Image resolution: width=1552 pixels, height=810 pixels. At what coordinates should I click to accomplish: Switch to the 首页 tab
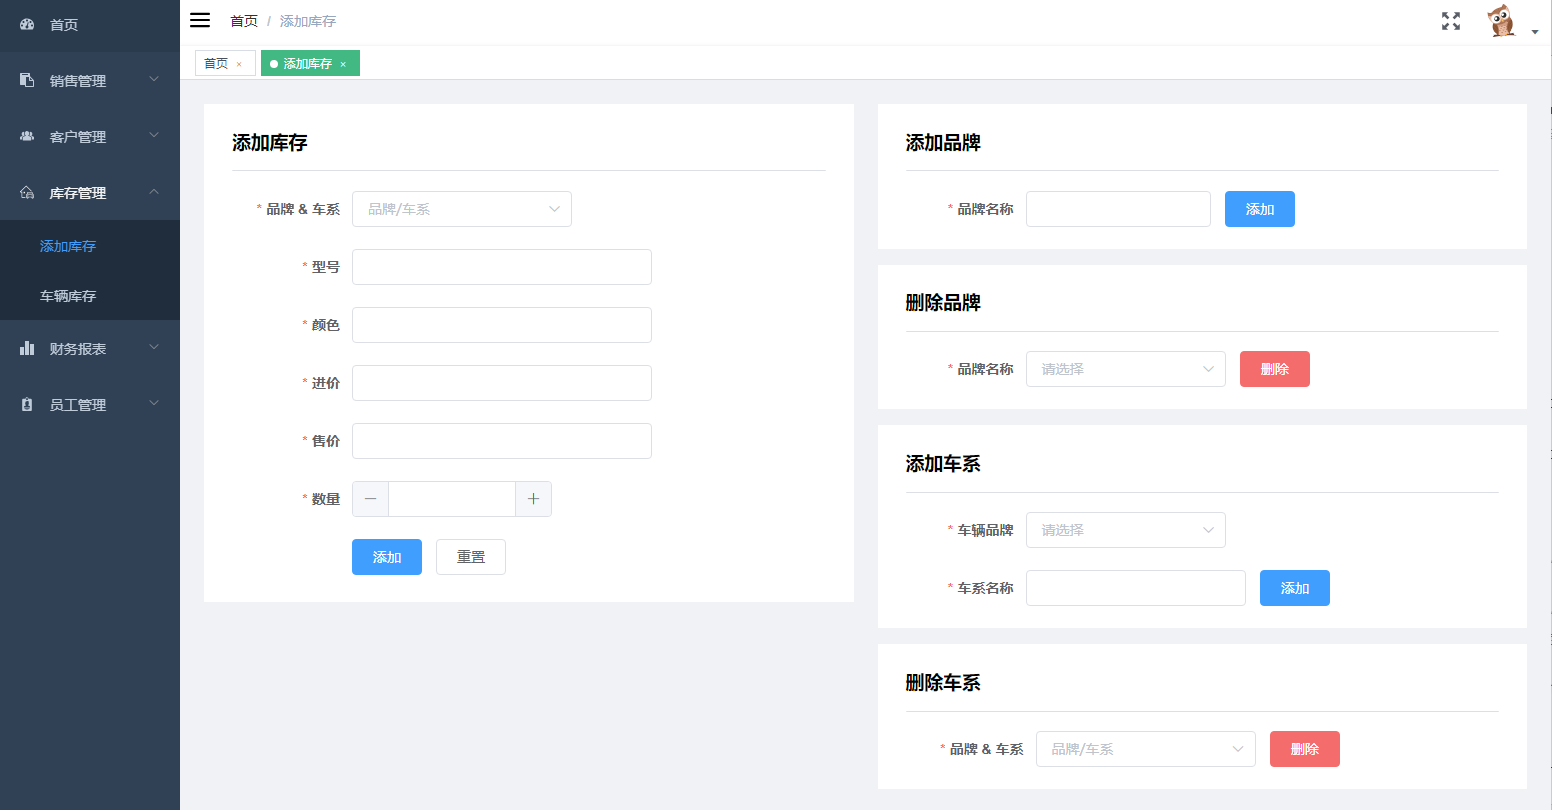[x=215, y=62]
